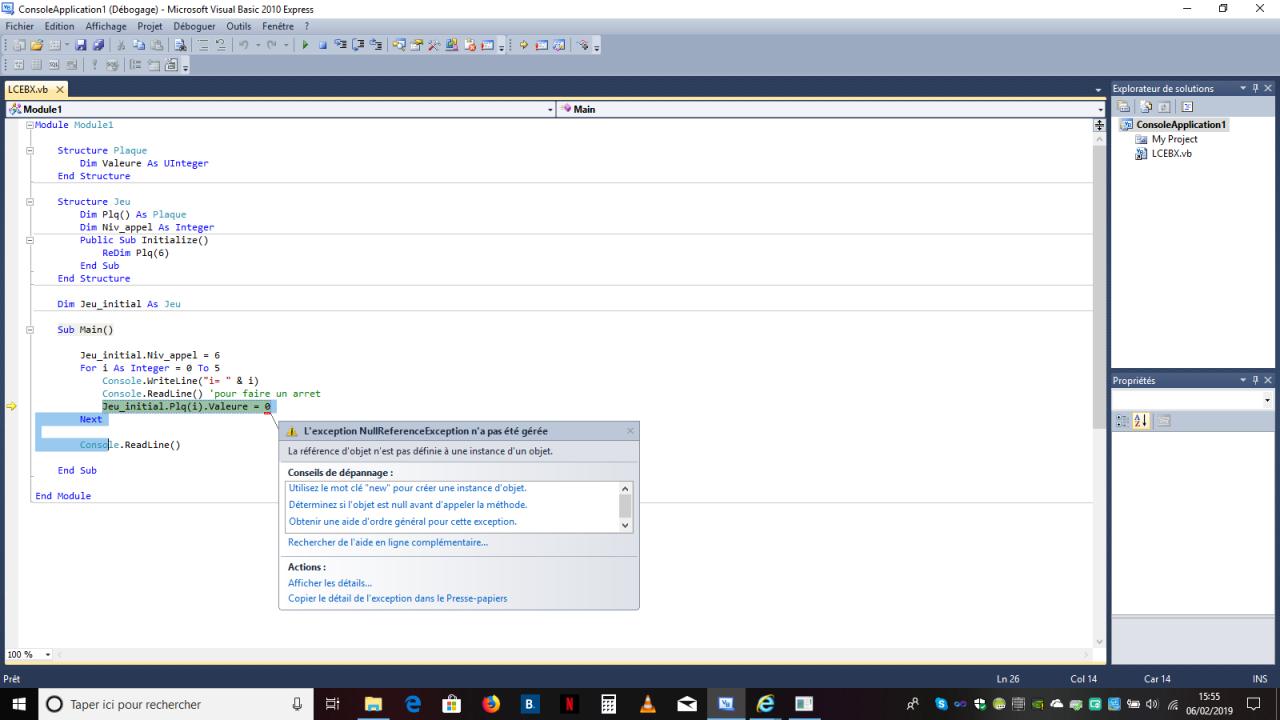This screenshot has width=1280, height=720.
Task: Collapse the Module Module1 code block
Action: [x=30, y=125]
